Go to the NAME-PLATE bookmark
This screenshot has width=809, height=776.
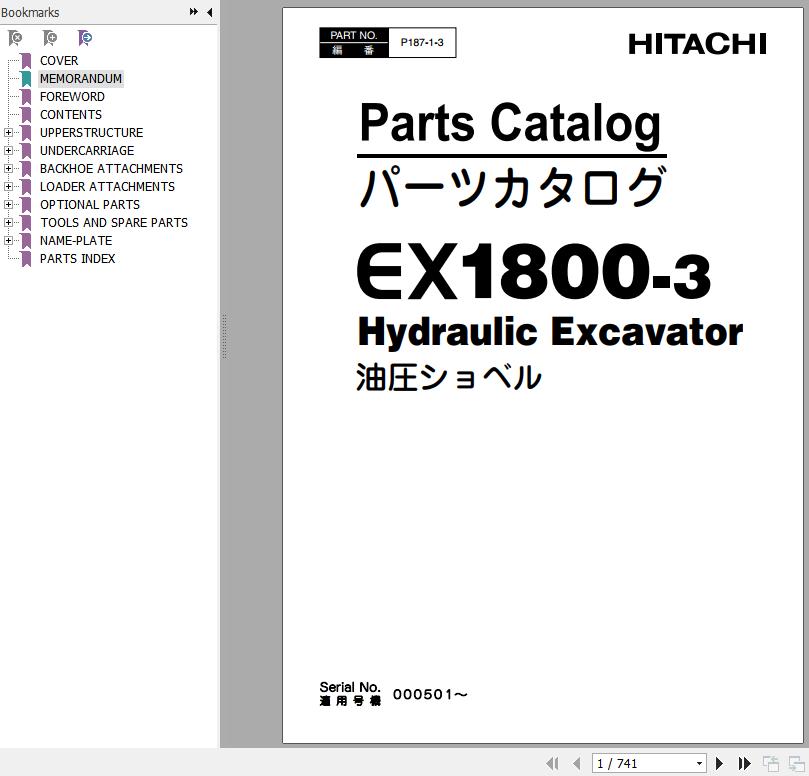(x=76, y=241)
